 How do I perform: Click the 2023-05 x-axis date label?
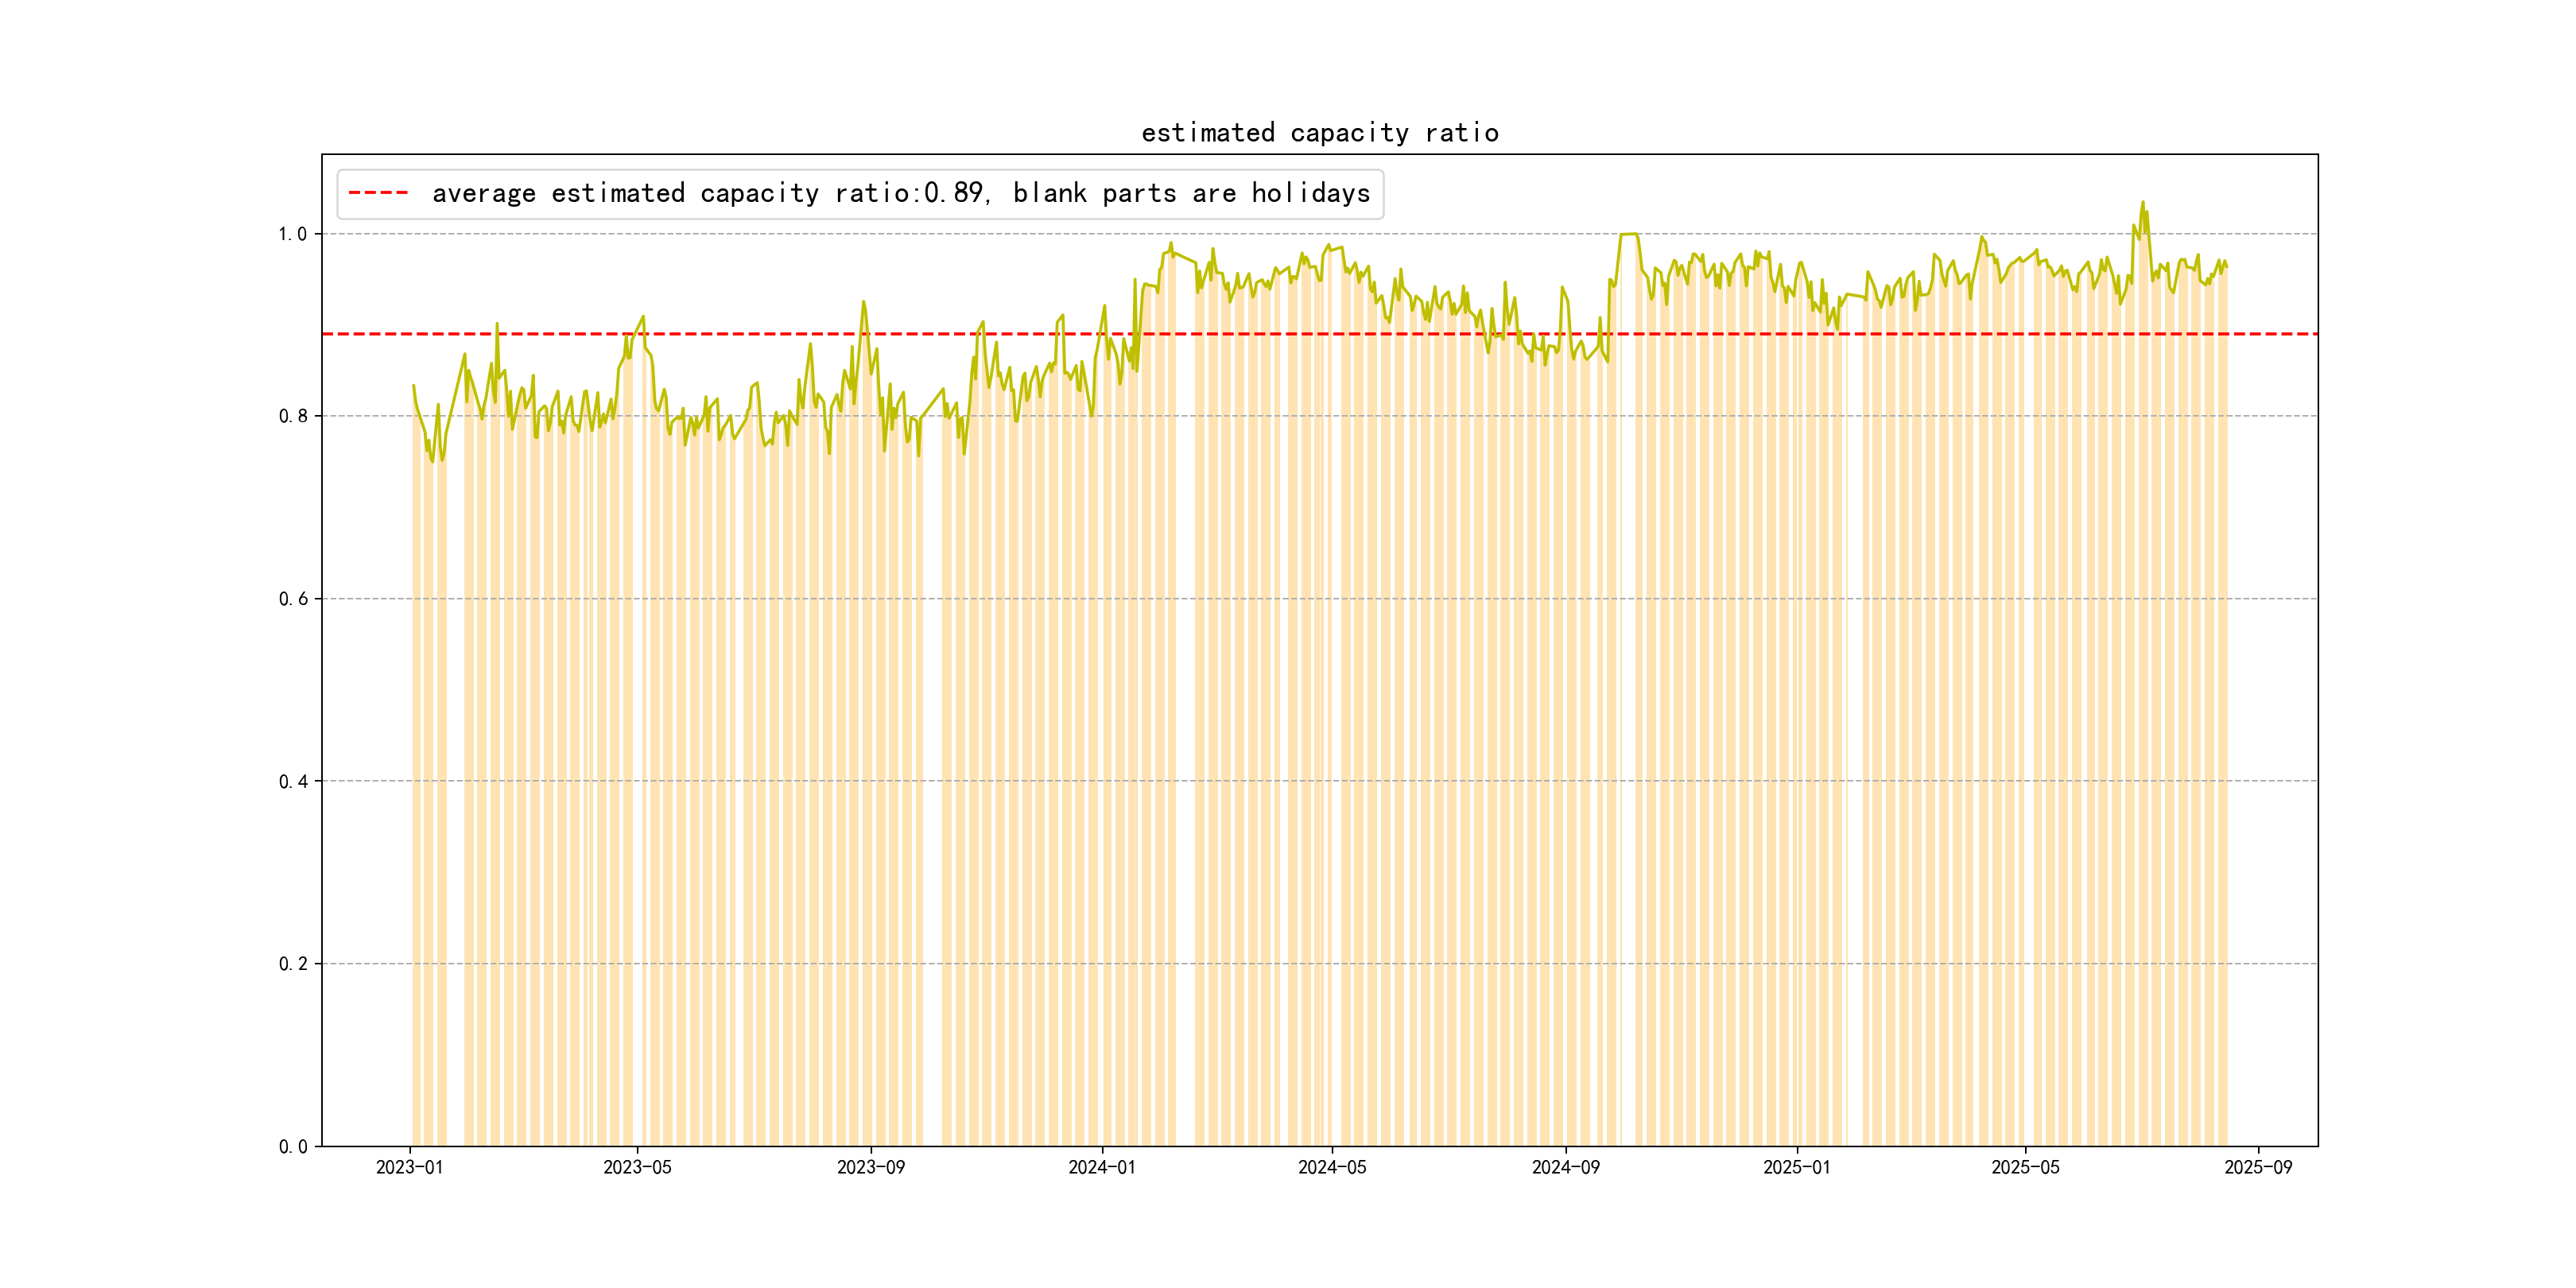click(637, 1167)
